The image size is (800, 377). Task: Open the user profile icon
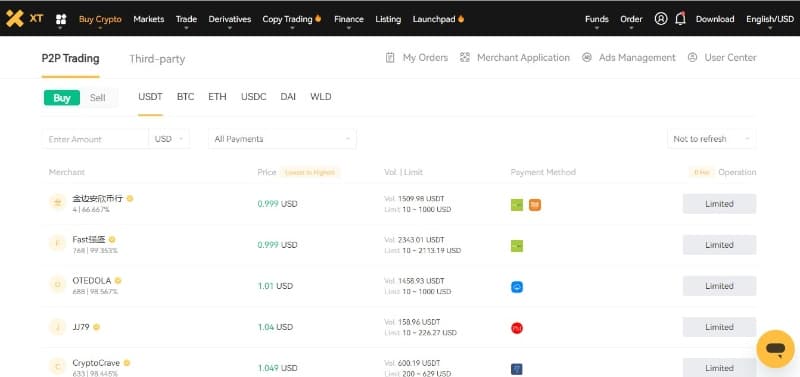click(x=661, y=19)
